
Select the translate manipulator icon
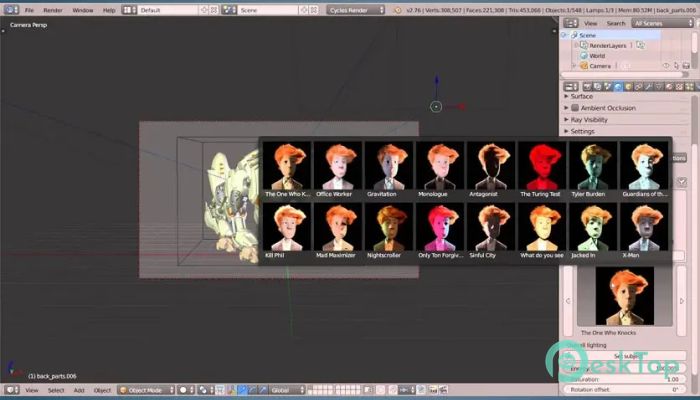coord(242,390)
